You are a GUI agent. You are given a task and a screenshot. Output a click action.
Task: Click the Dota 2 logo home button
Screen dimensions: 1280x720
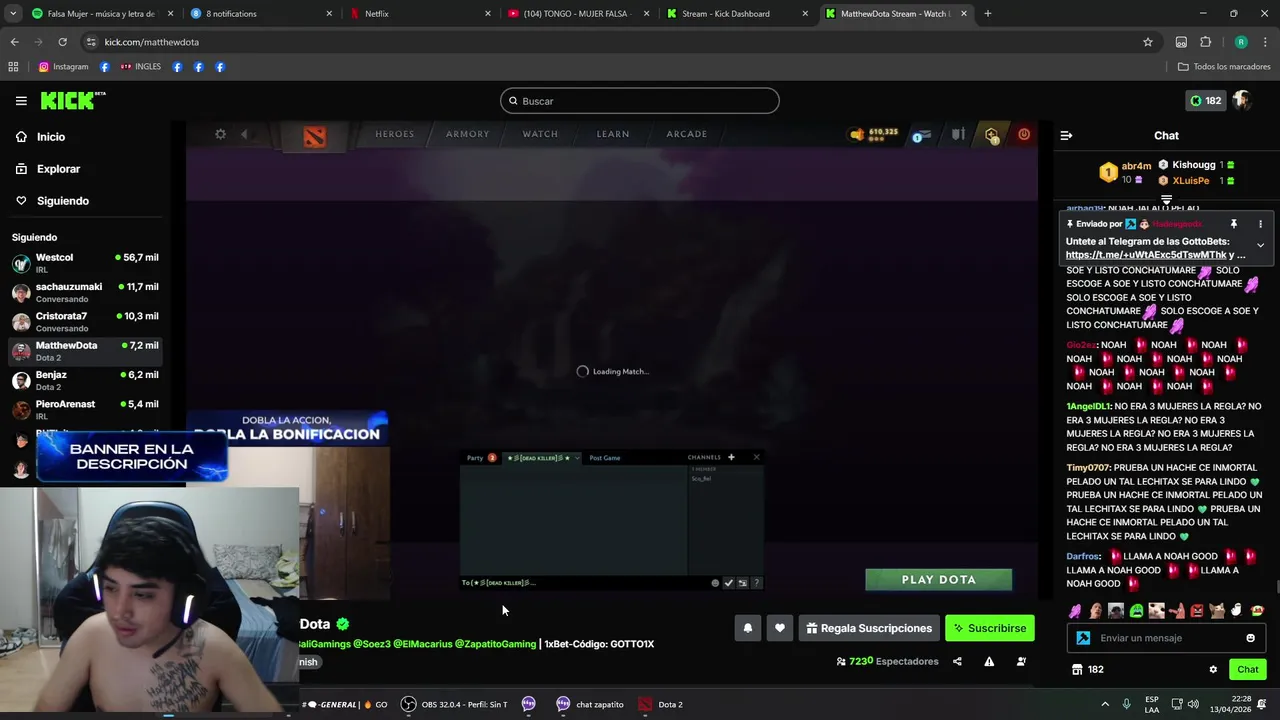pyautogui.click(x=314, y=137)
